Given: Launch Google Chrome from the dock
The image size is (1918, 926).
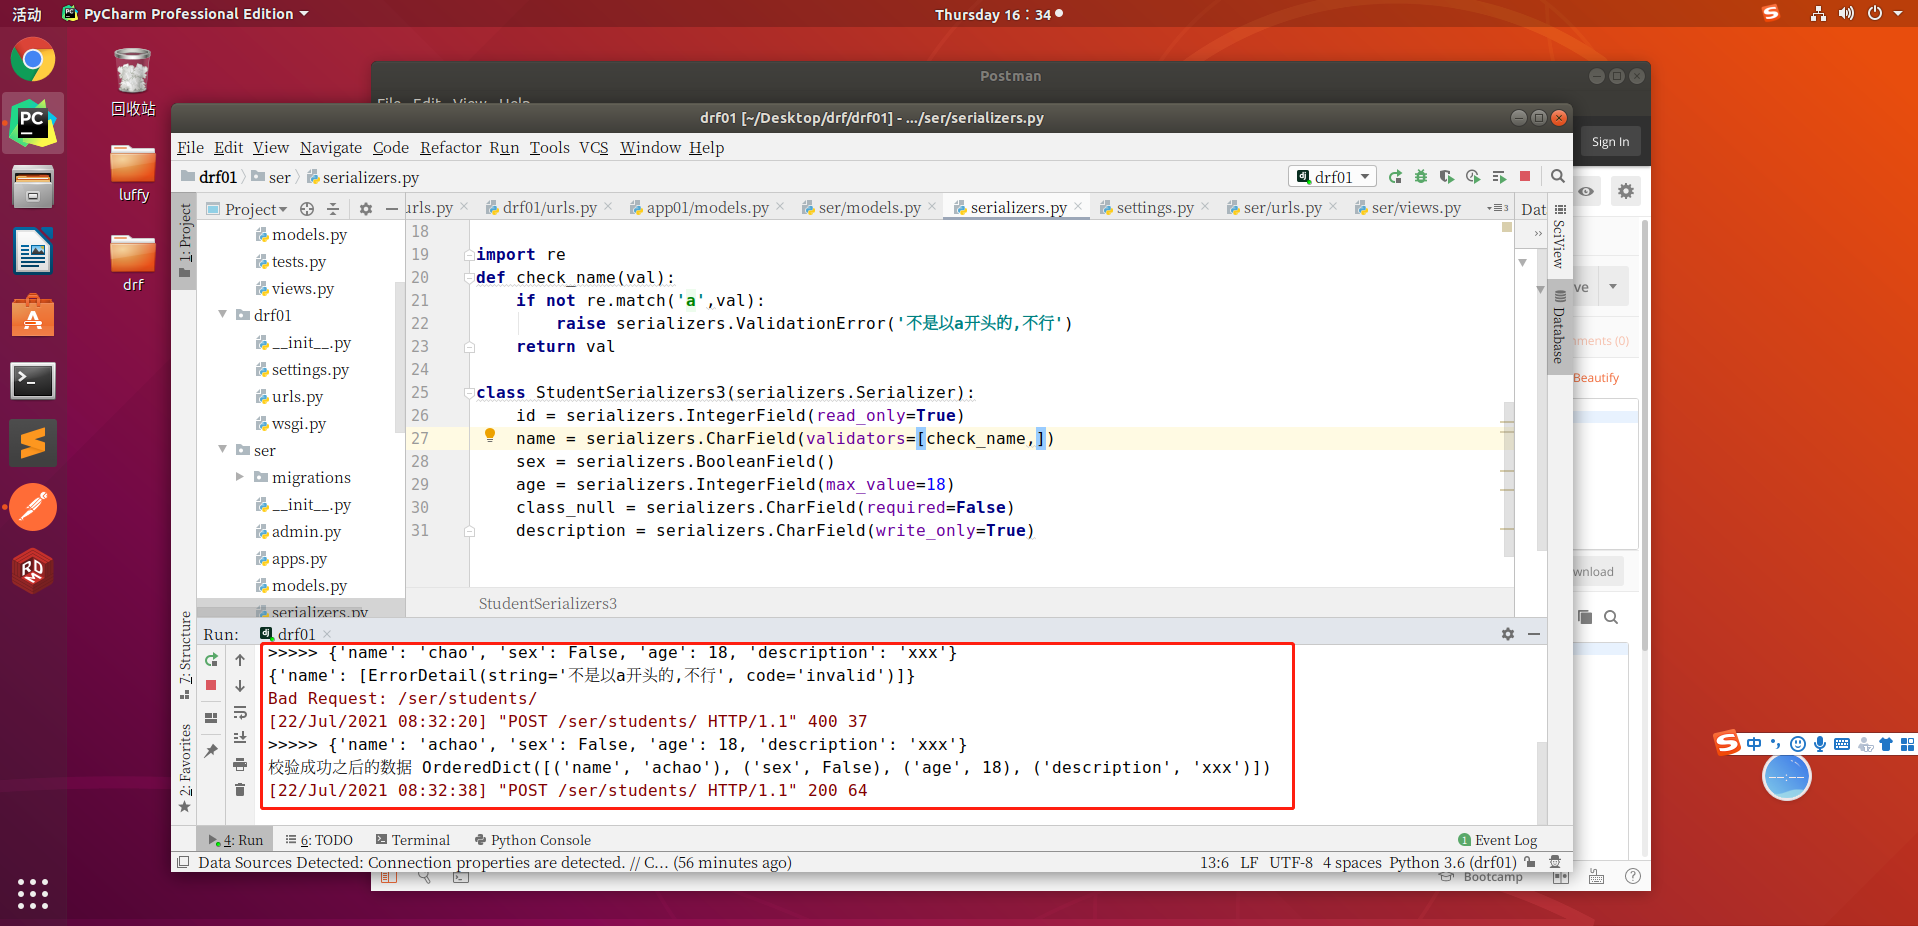Looking at the screenshot, I should click(x=33, y=60).
